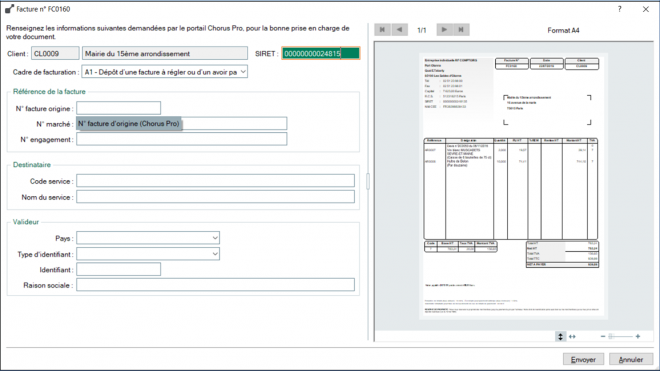
Task: Expand Type d'identifiant dropdown
Action: pos(148,254)
